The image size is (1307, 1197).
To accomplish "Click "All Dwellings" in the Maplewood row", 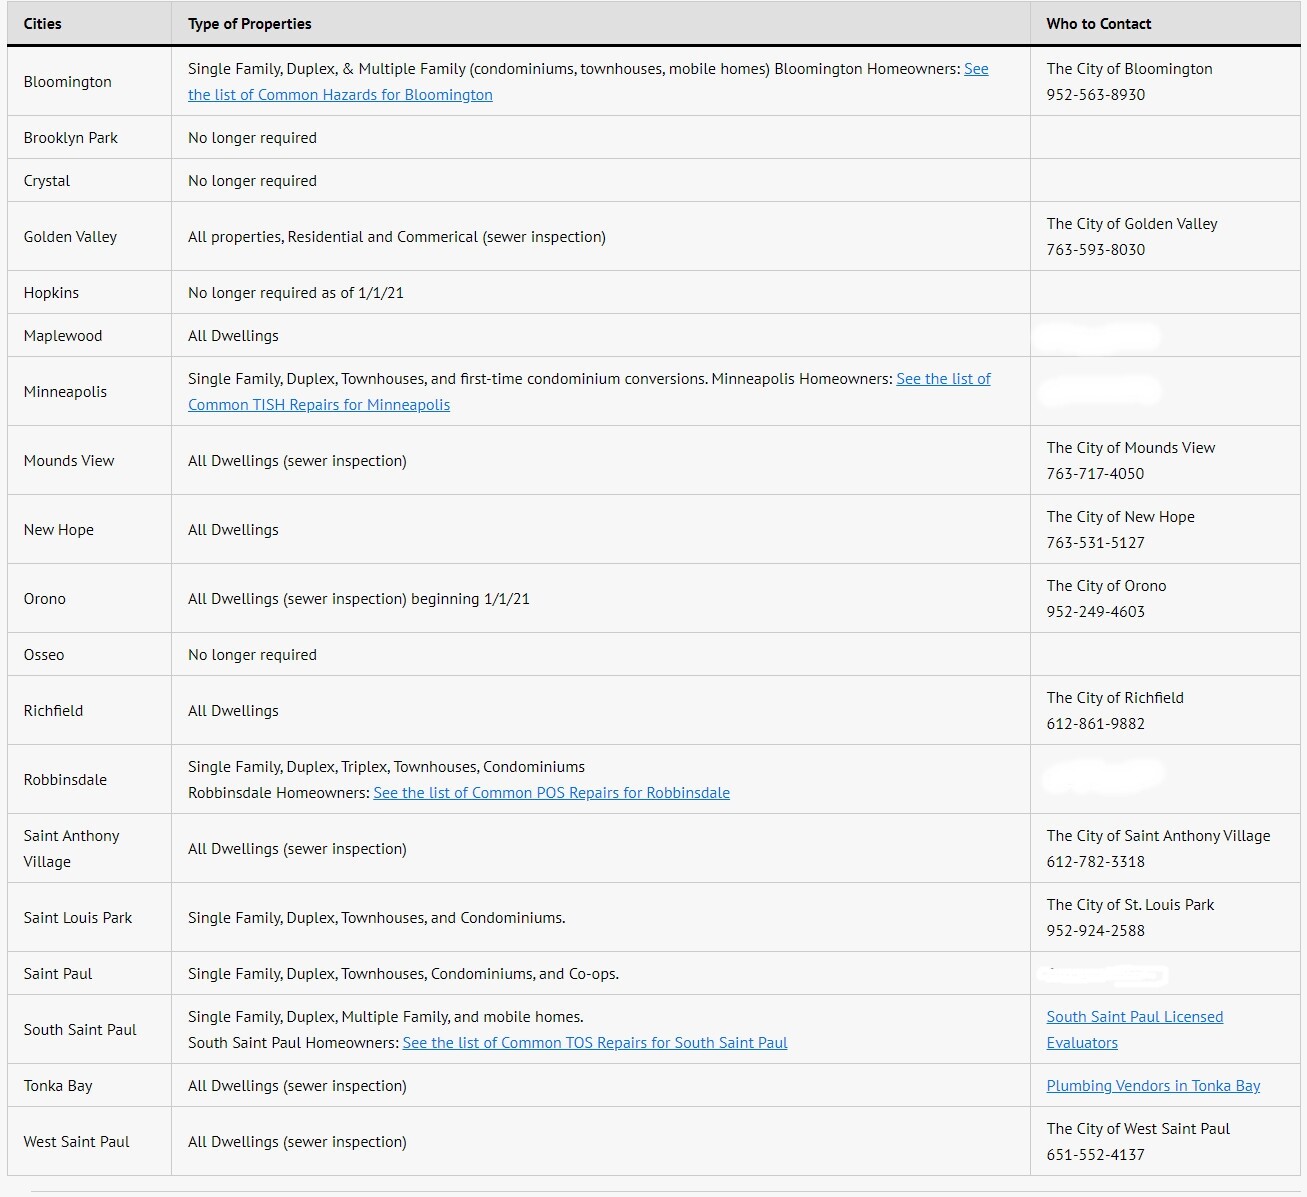I will coord(233,336).
